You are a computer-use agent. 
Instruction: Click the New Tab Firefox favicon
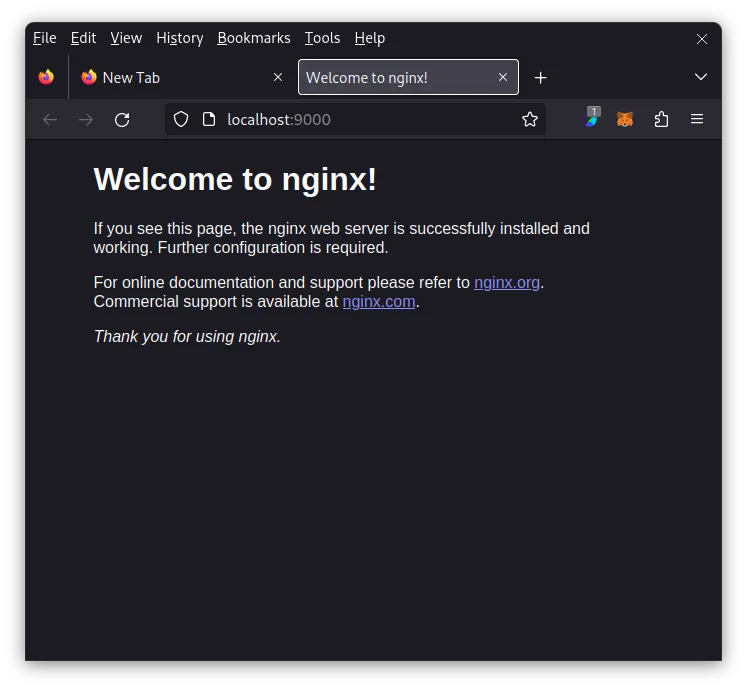[x=89, y=77]
